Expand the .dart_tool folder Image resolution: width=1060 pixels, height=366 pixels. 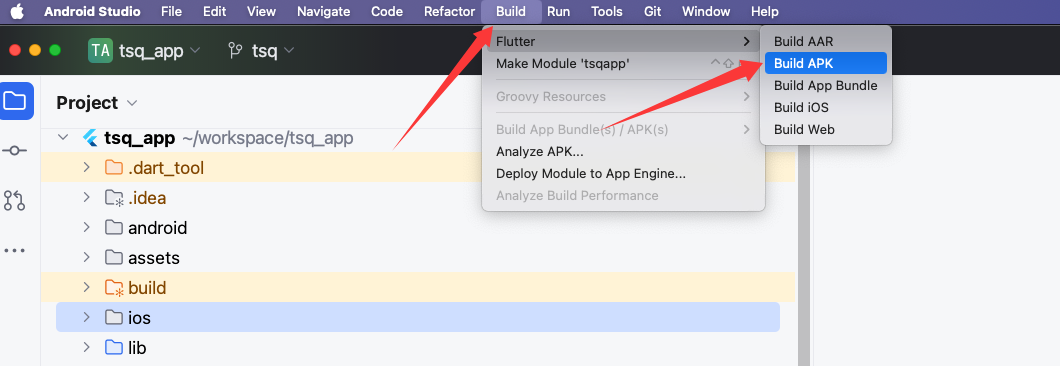[x=87, y=167]
